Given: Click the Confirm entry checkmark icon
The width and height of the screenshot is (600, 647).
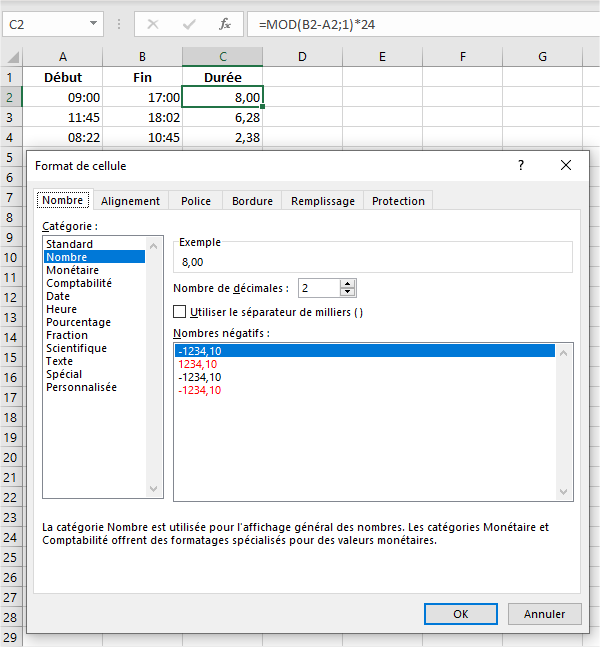Looking at the screenshot, I should [189, 24].
